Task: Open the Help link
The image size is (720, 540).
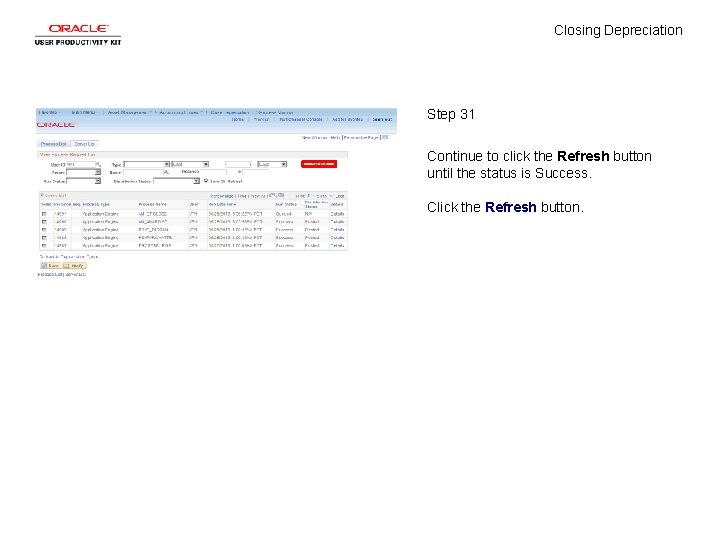Action: point(335,137)
